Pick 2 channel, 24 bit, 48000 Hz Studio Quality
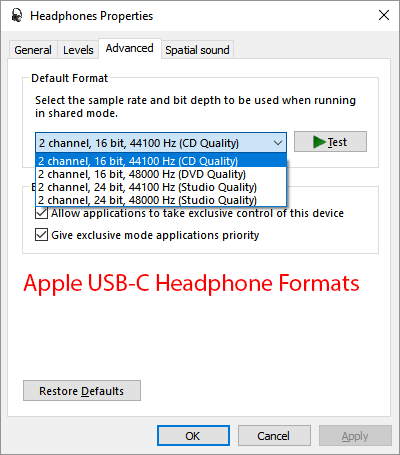The width and height of the screenshot is (400, 455). pyautogui.click(x=161, y=200)
